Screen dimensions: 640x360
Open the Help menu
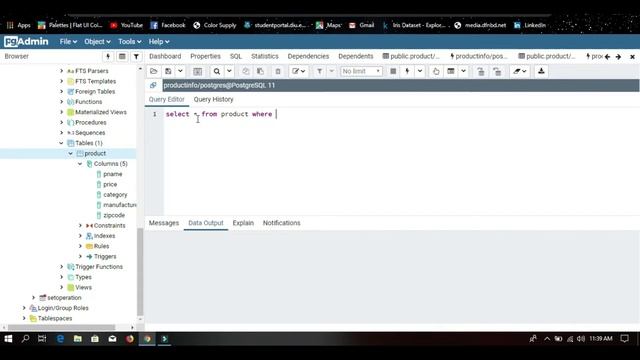pyautogui.click(x=159, y=42)
